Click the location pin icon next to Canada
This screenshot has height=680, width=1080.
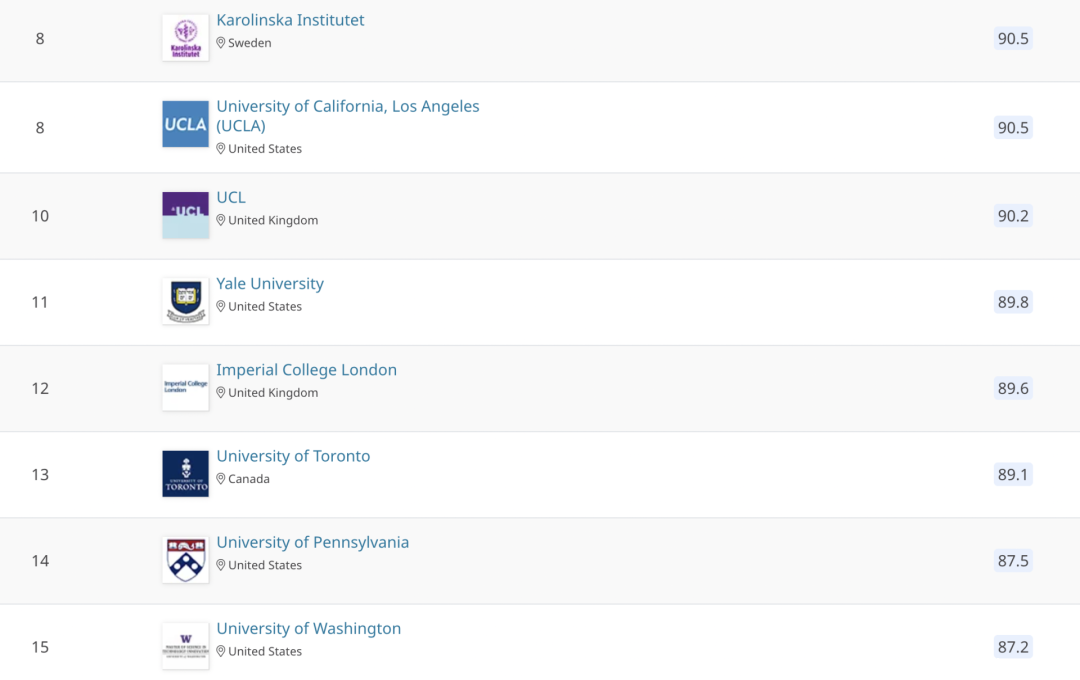click(220, 479)
